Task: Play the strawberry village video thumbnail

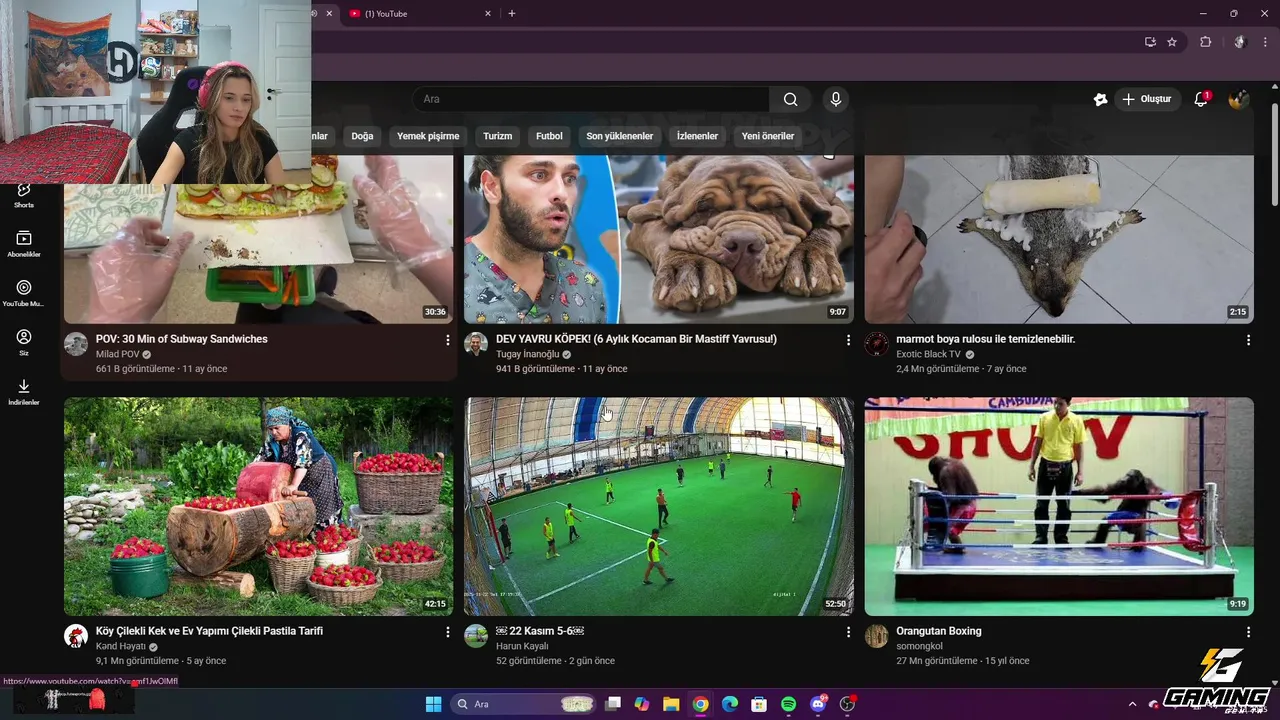Action: (258, 506)
